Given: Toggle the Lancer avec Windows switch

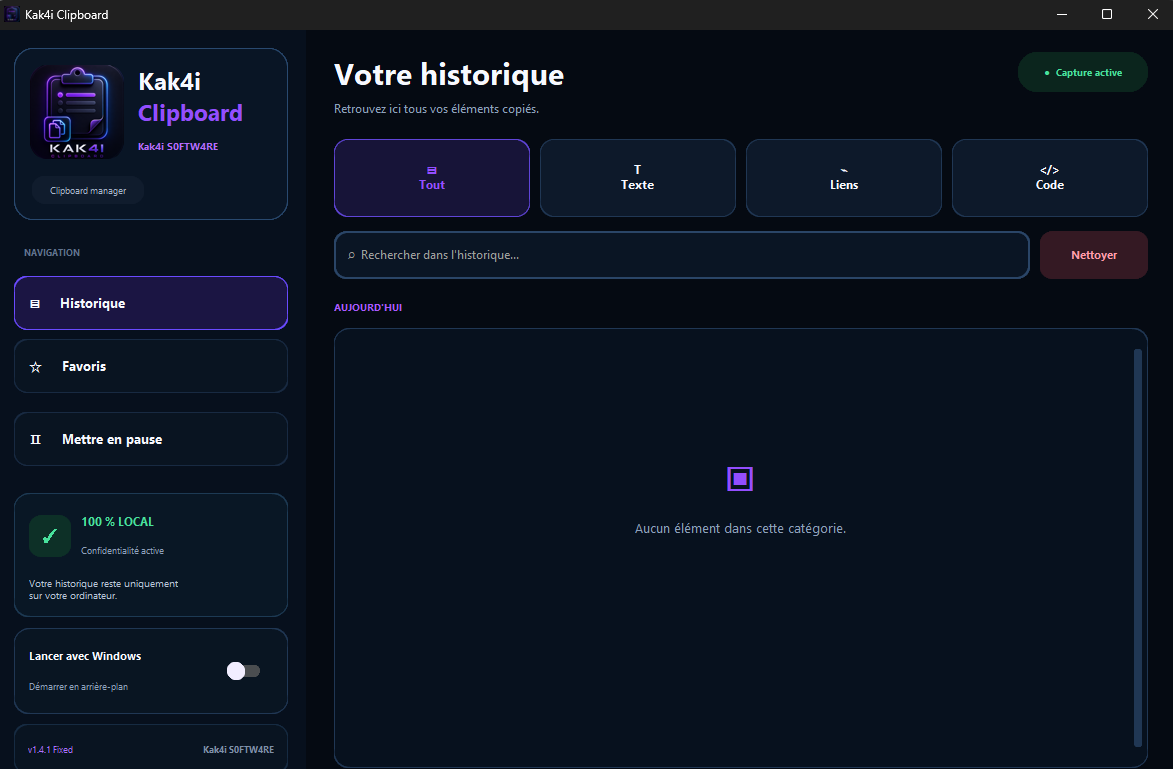Looking at the screenshot, I should pyautogui.click(x=243, y=671).
